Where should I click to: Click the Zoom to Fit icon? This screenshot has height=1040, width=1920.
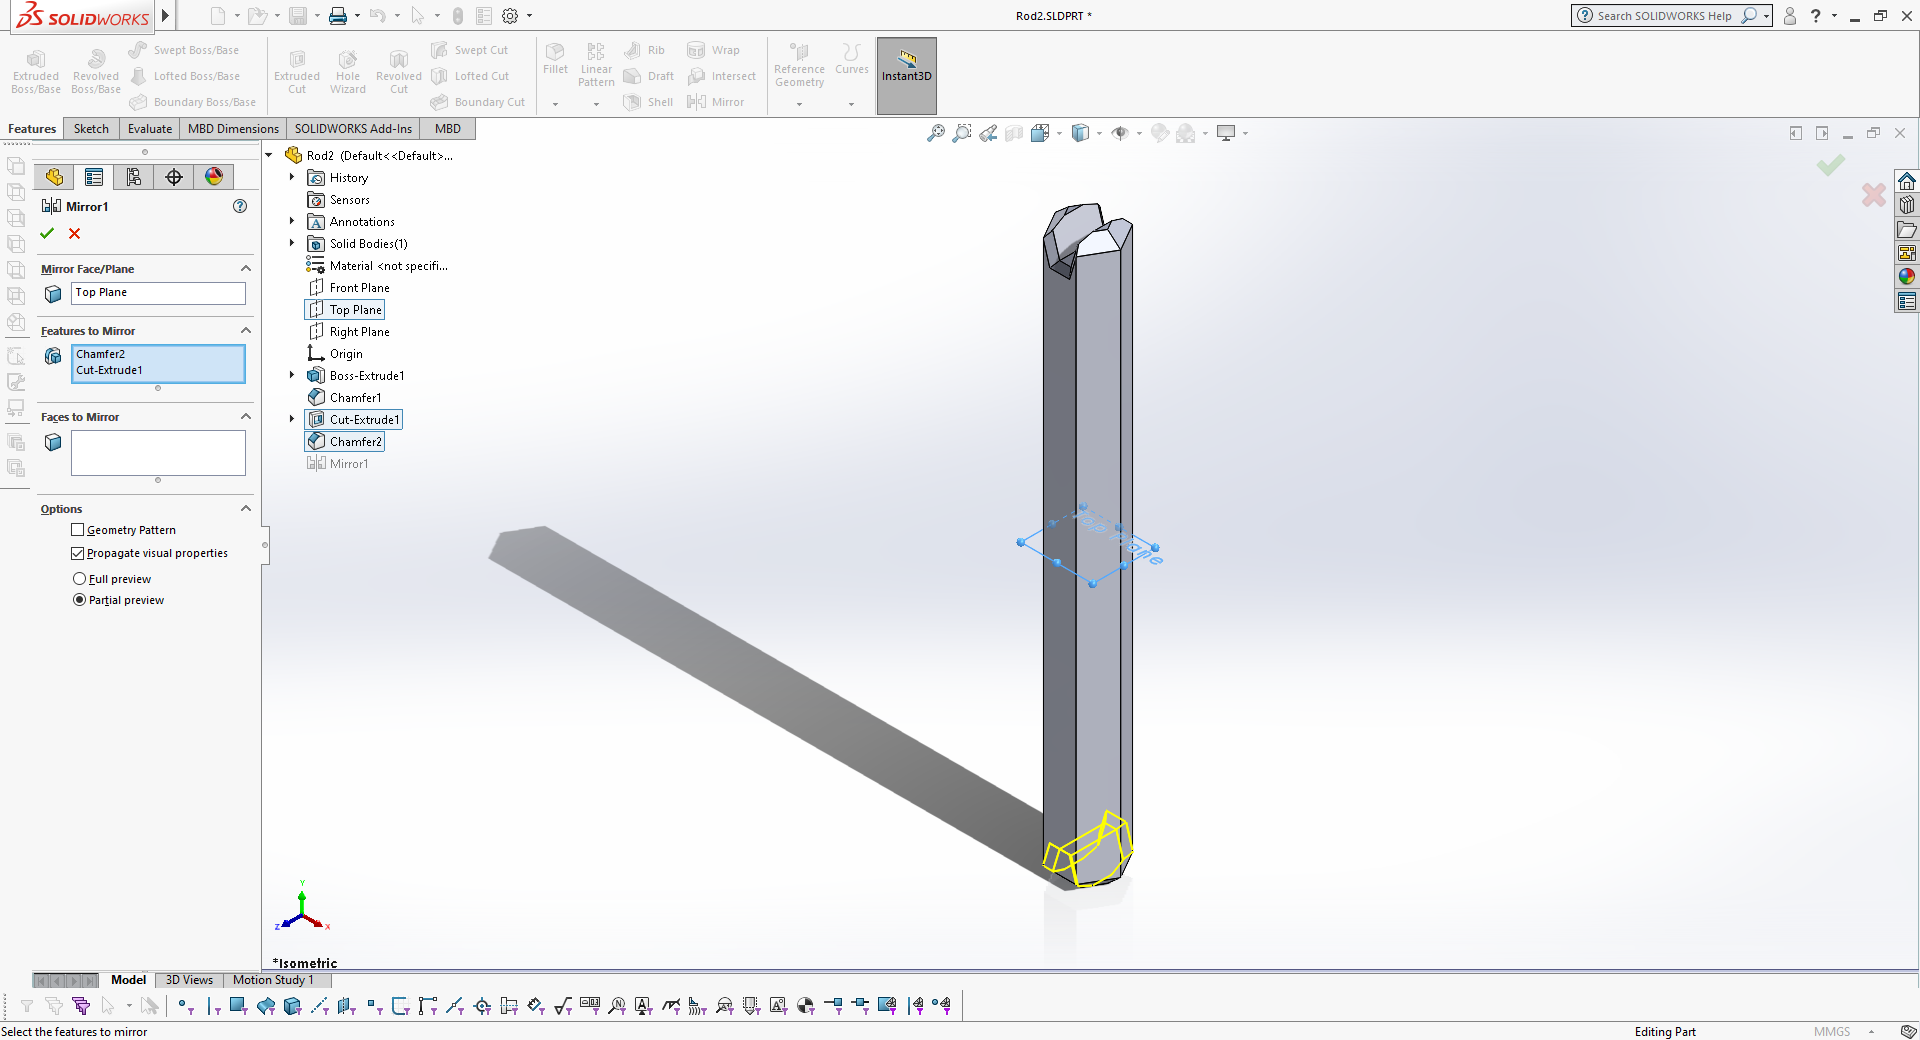(x=936, y=133)
